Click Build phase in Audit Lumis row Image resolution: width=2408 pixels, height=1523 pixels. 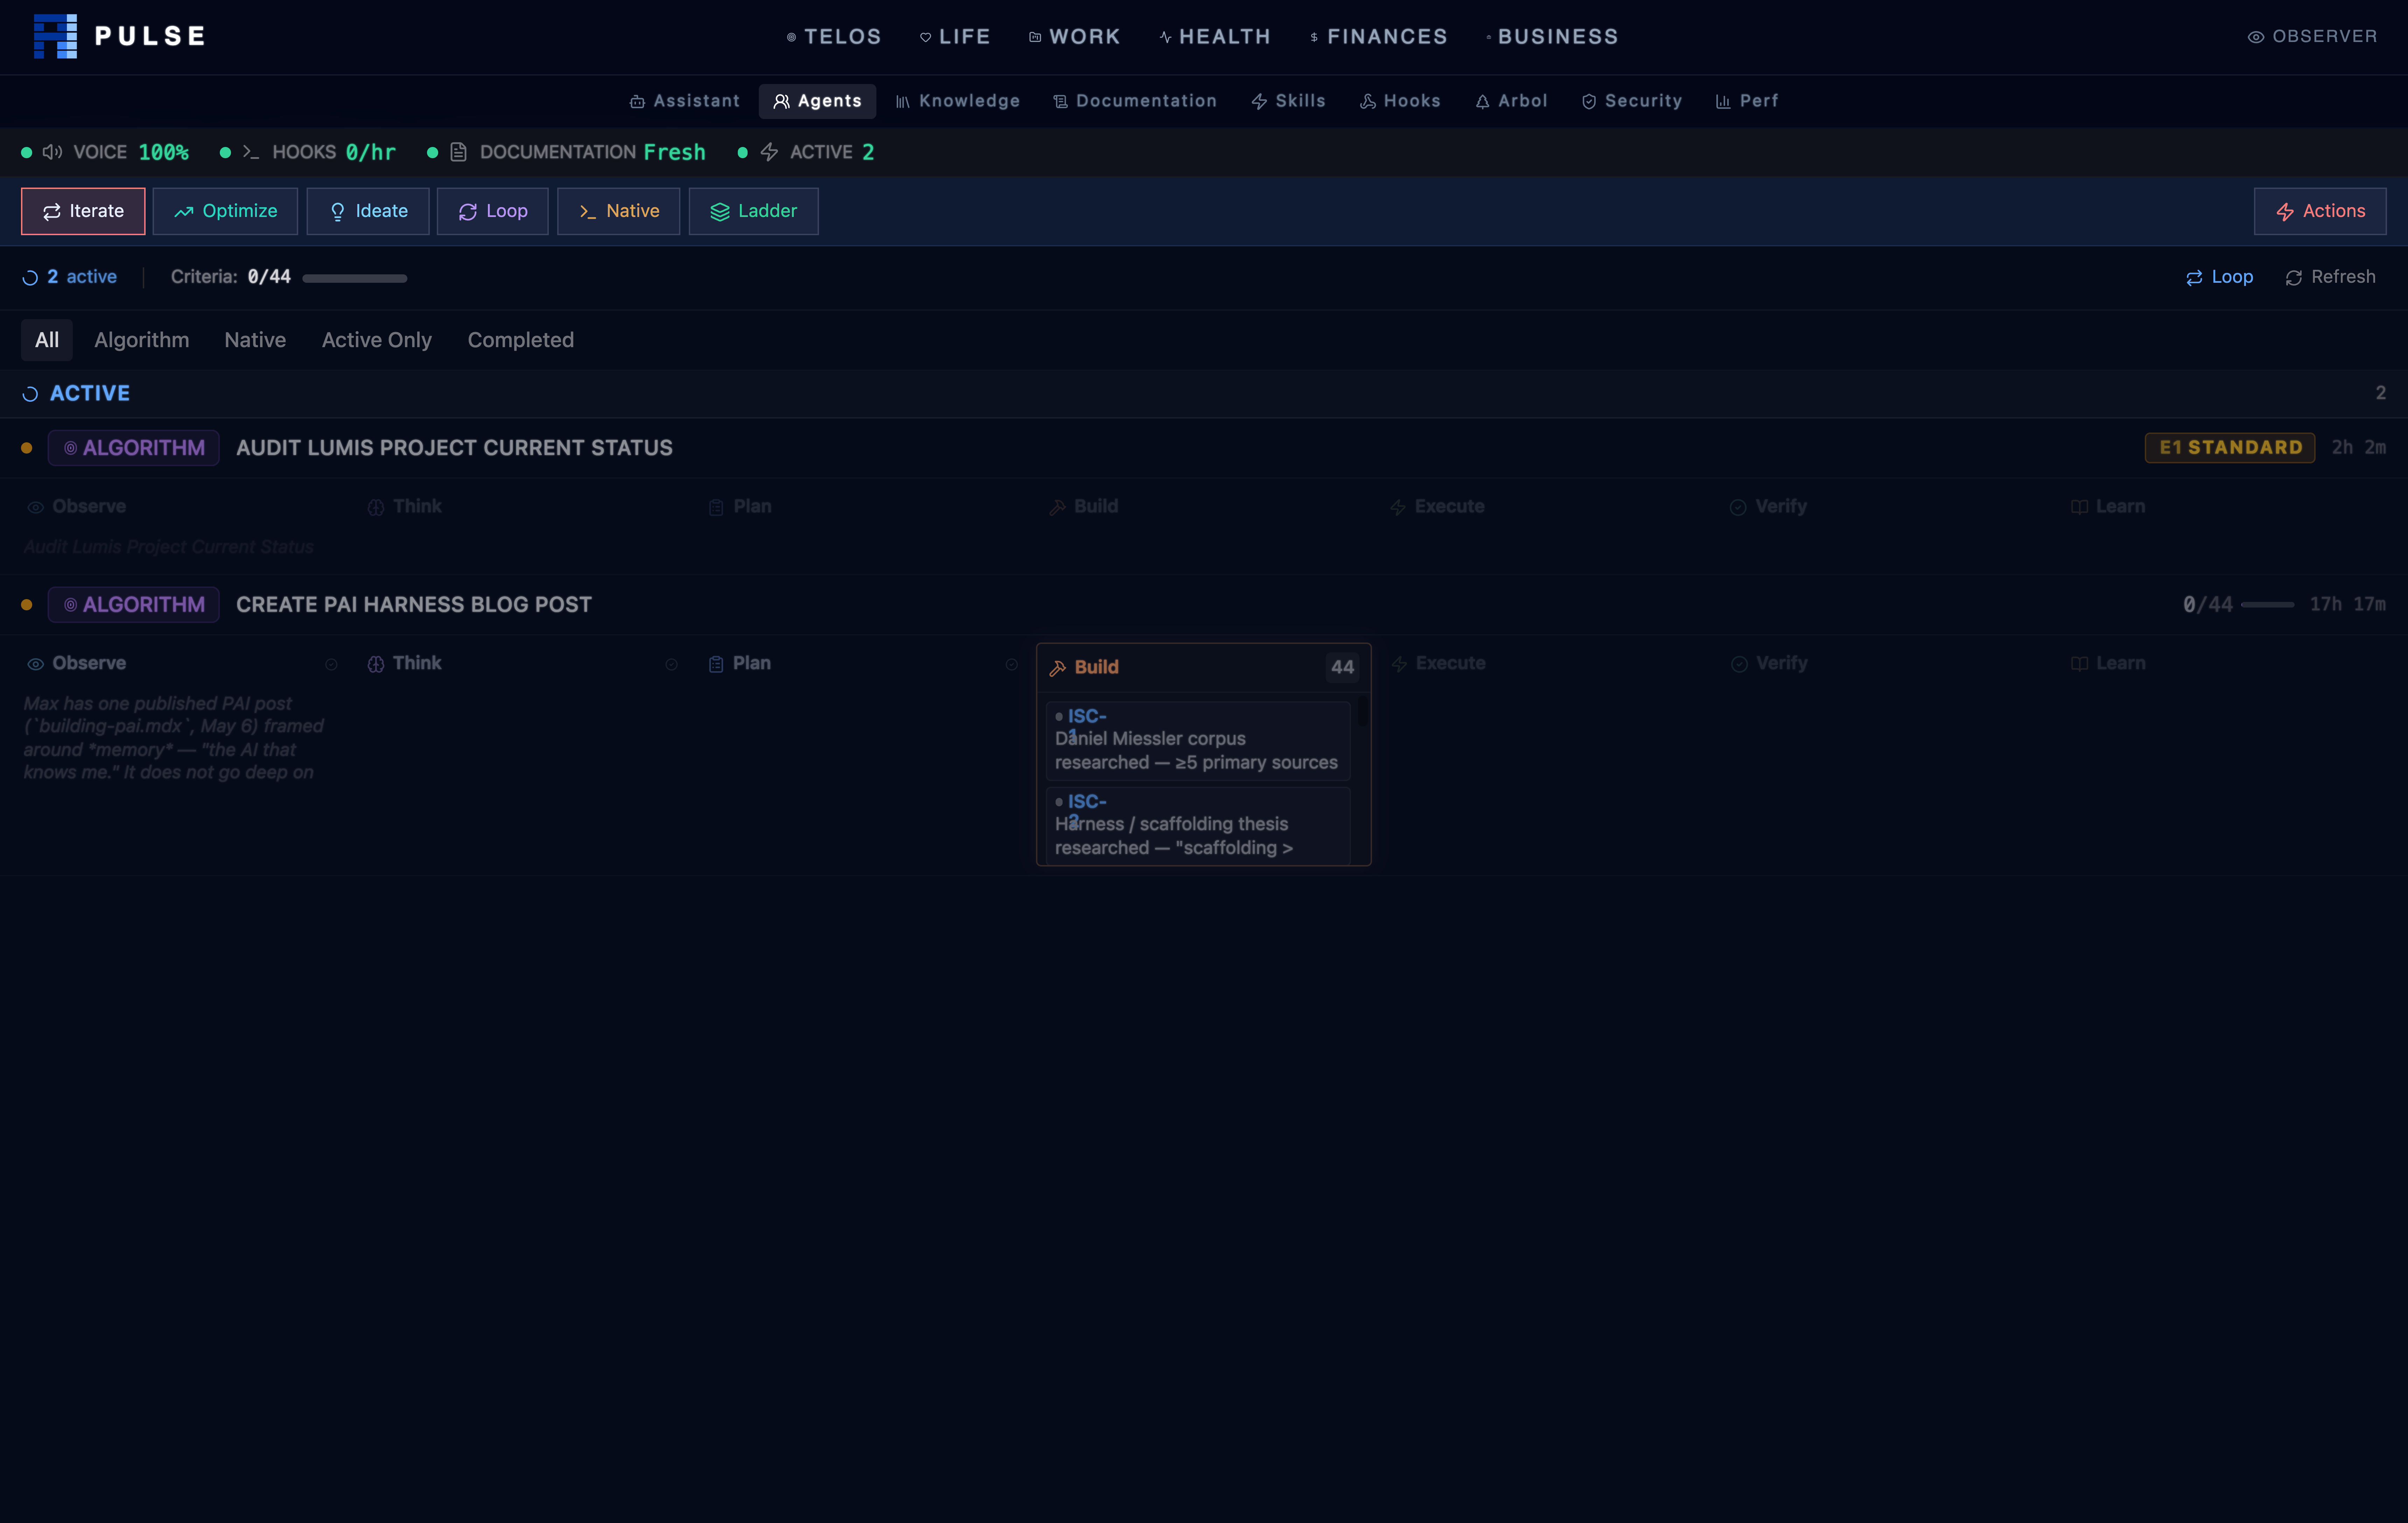coord(1084,507)
